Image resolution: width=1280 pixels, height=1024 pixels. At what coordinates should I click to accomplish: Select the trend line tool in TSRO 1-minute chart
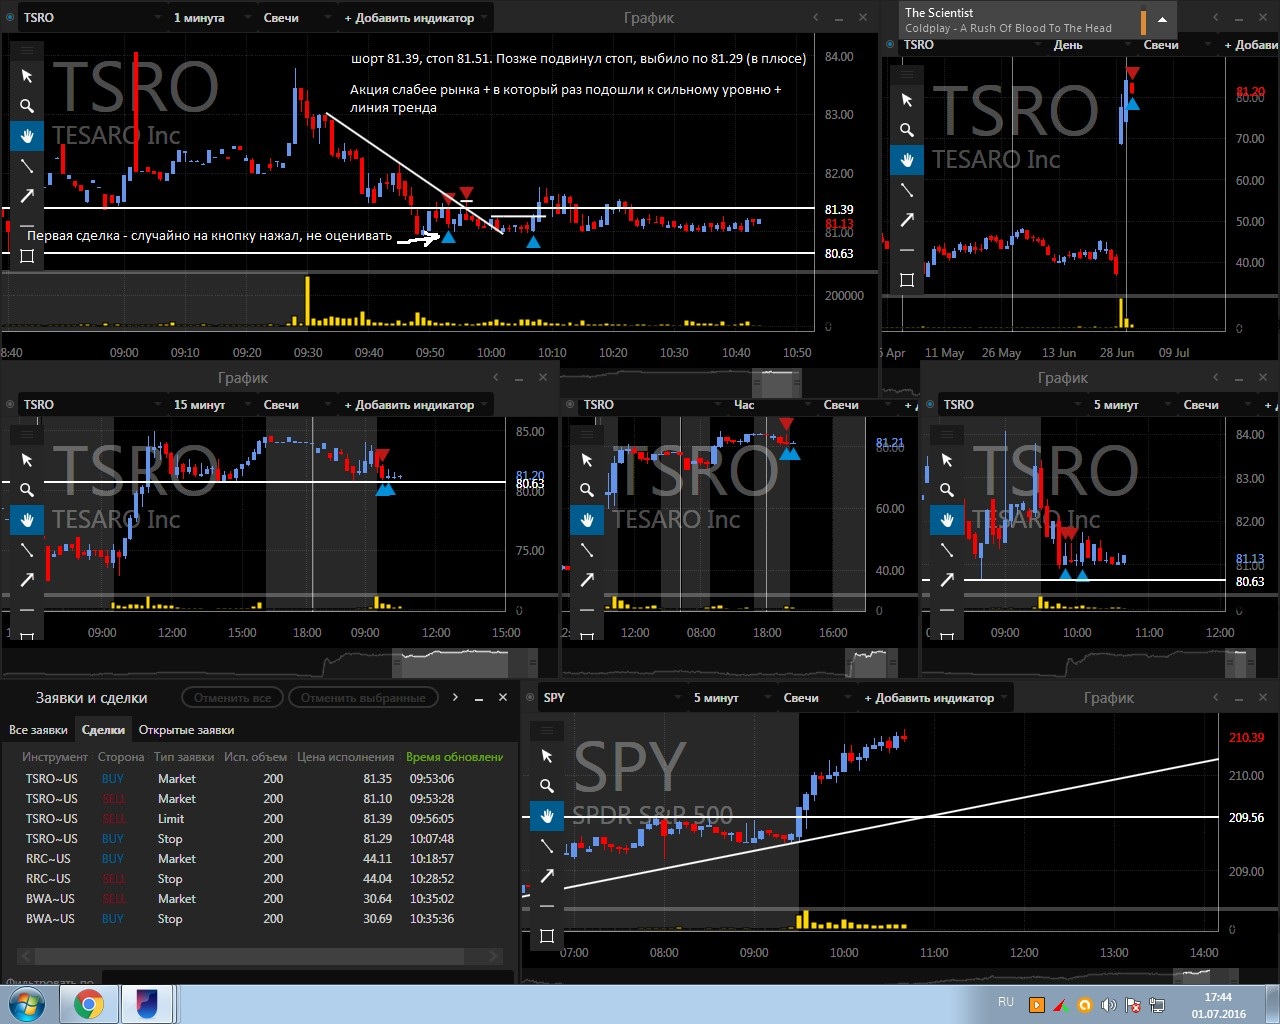tap(27, 166)
